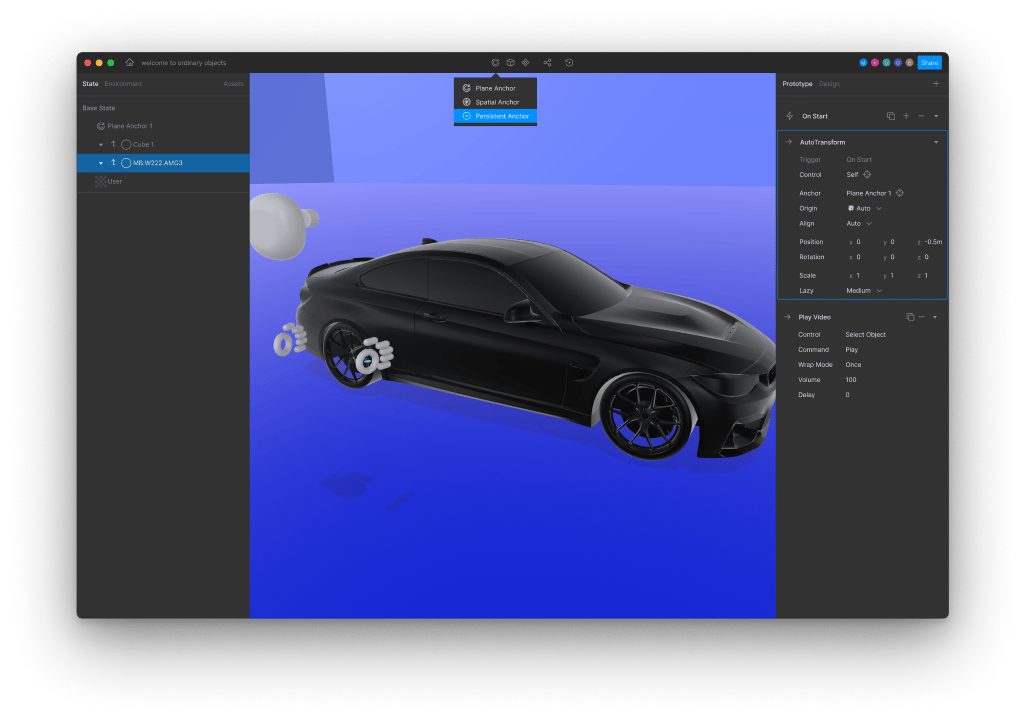Open the anchor tool in top toolbar

point(495,62)
